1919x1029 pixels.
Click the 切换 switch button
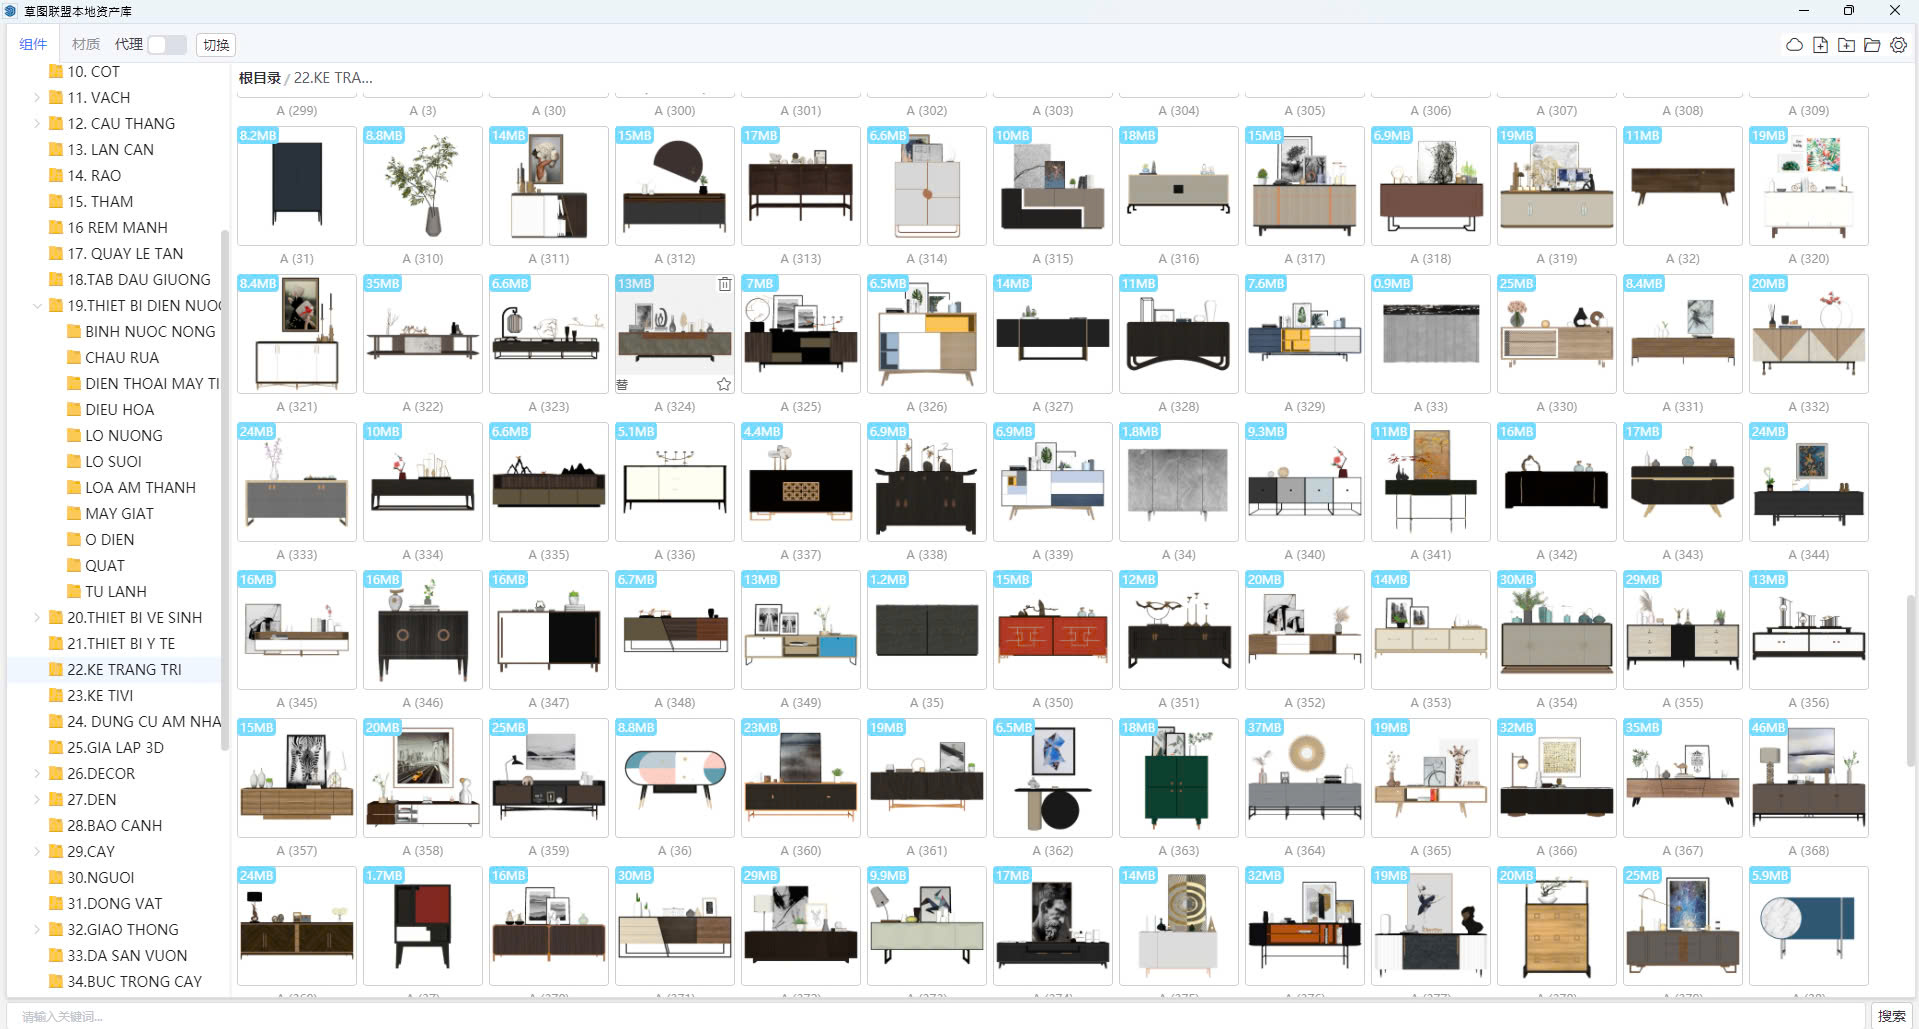click(x=216, y=45)
